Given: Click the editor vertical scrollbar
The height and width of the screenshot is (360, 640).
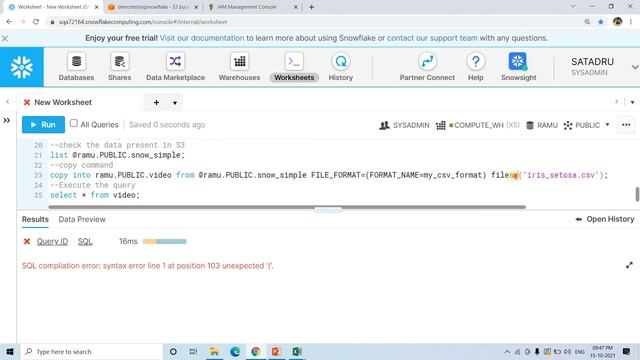Looking at the screenshot, I should tap(637, 194).
